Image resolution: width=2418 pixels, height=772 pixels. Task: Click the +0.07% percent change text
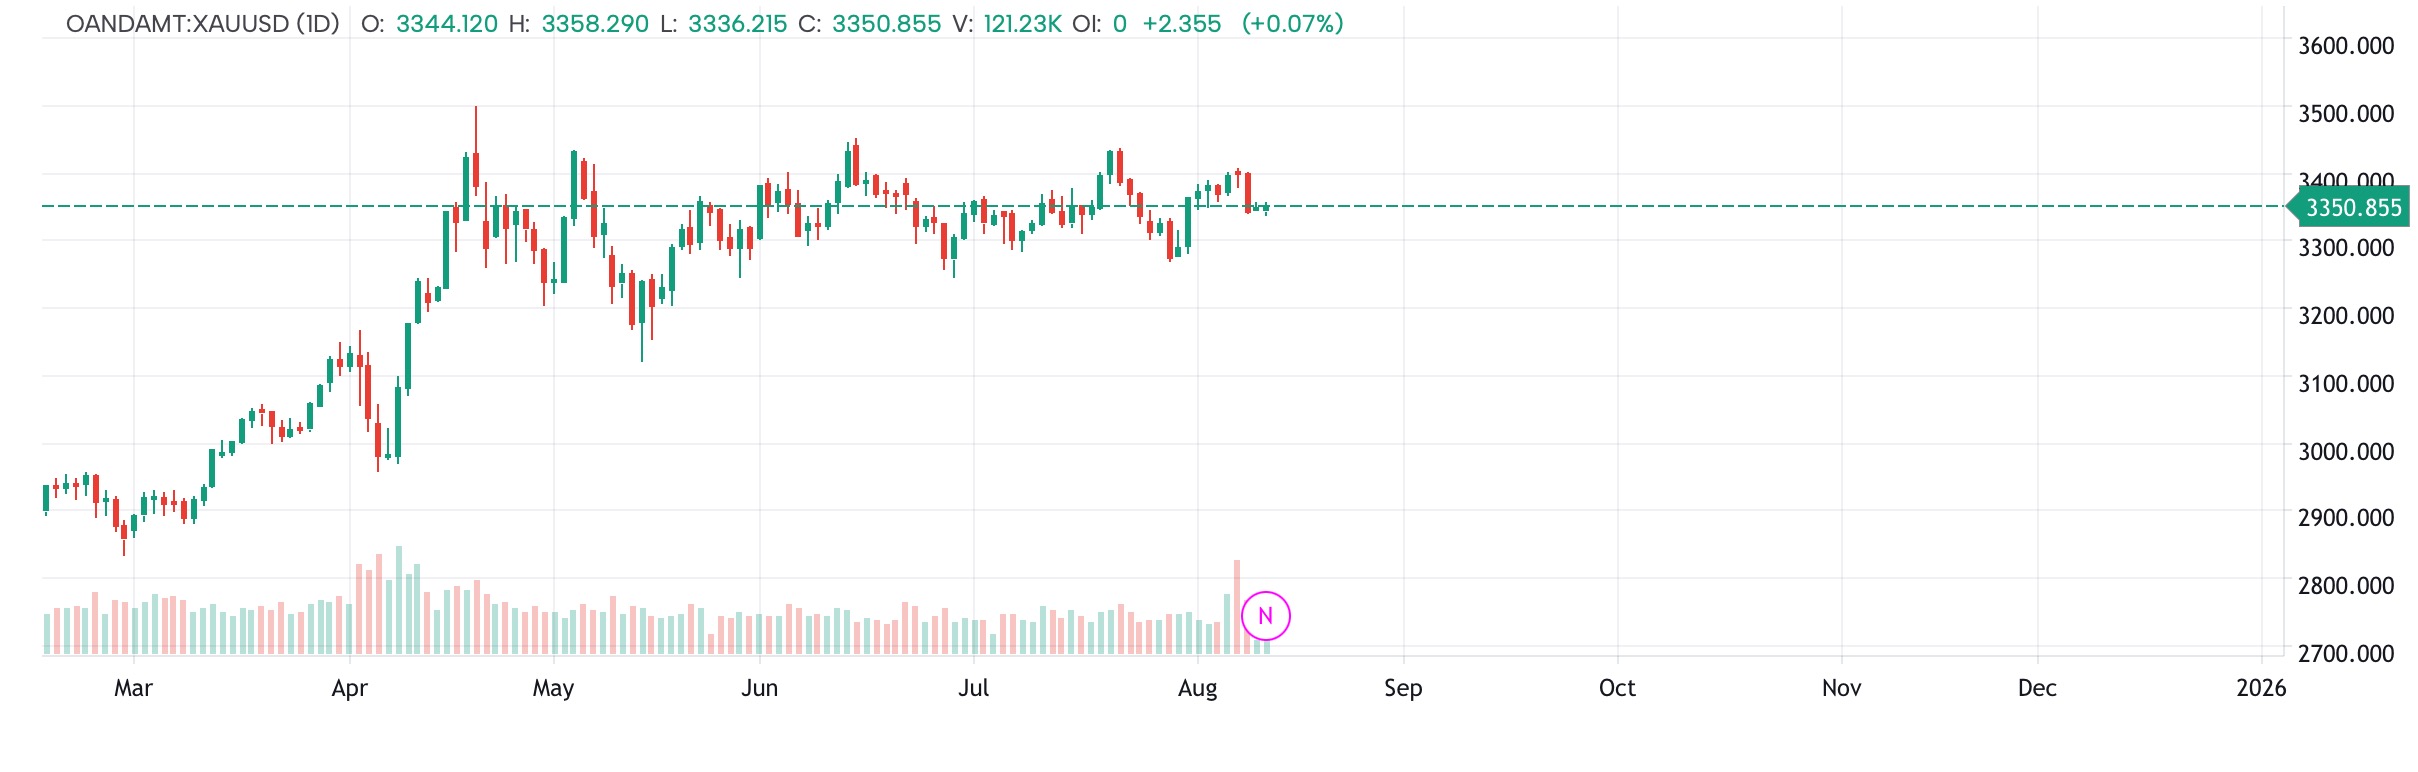(1292, 24)
